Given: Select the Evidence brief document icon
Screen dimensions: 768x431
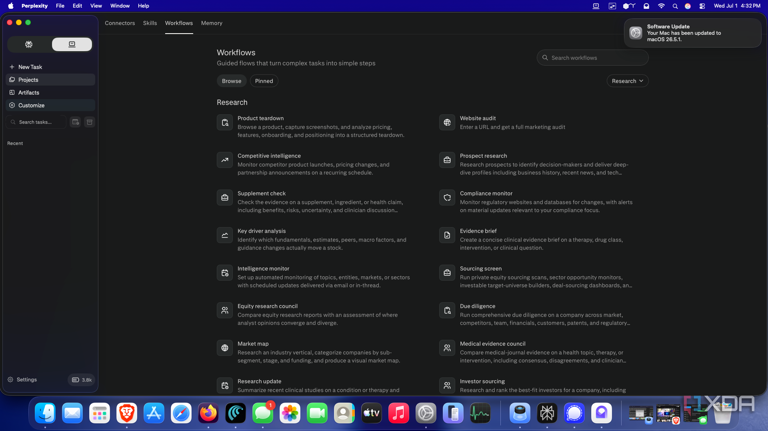Looking at the screenshot, I should click(x=447, y=235).
